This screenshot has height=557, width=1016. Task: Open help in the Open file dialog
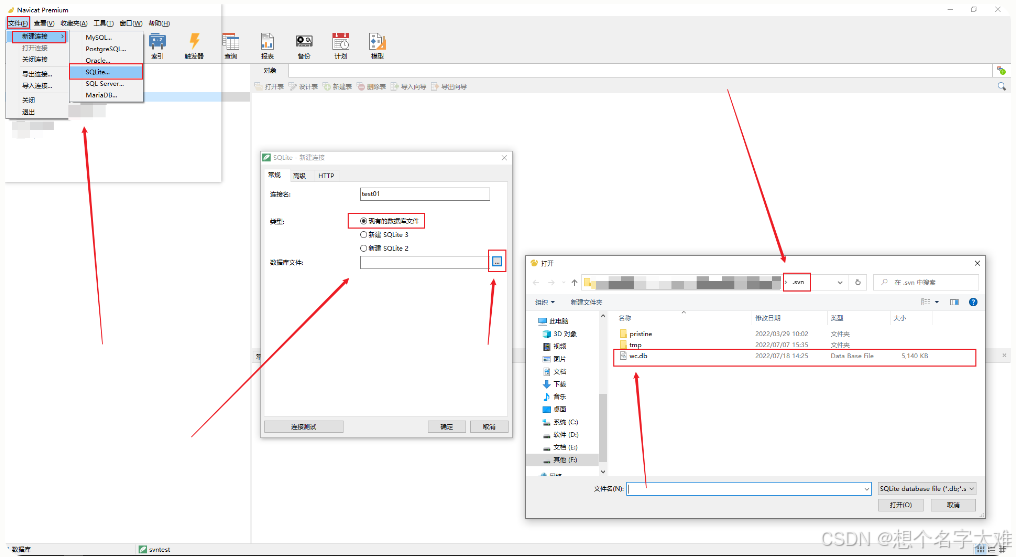point(973,302)
